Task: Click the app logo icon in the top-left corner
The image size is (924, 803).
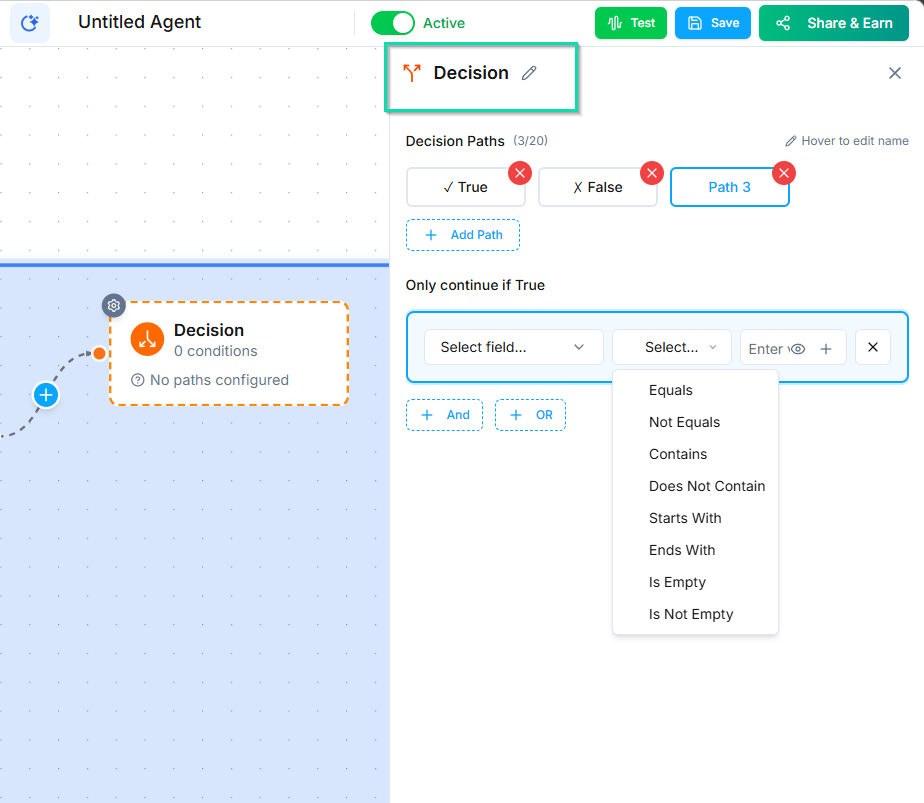Action: pos(29,22)
